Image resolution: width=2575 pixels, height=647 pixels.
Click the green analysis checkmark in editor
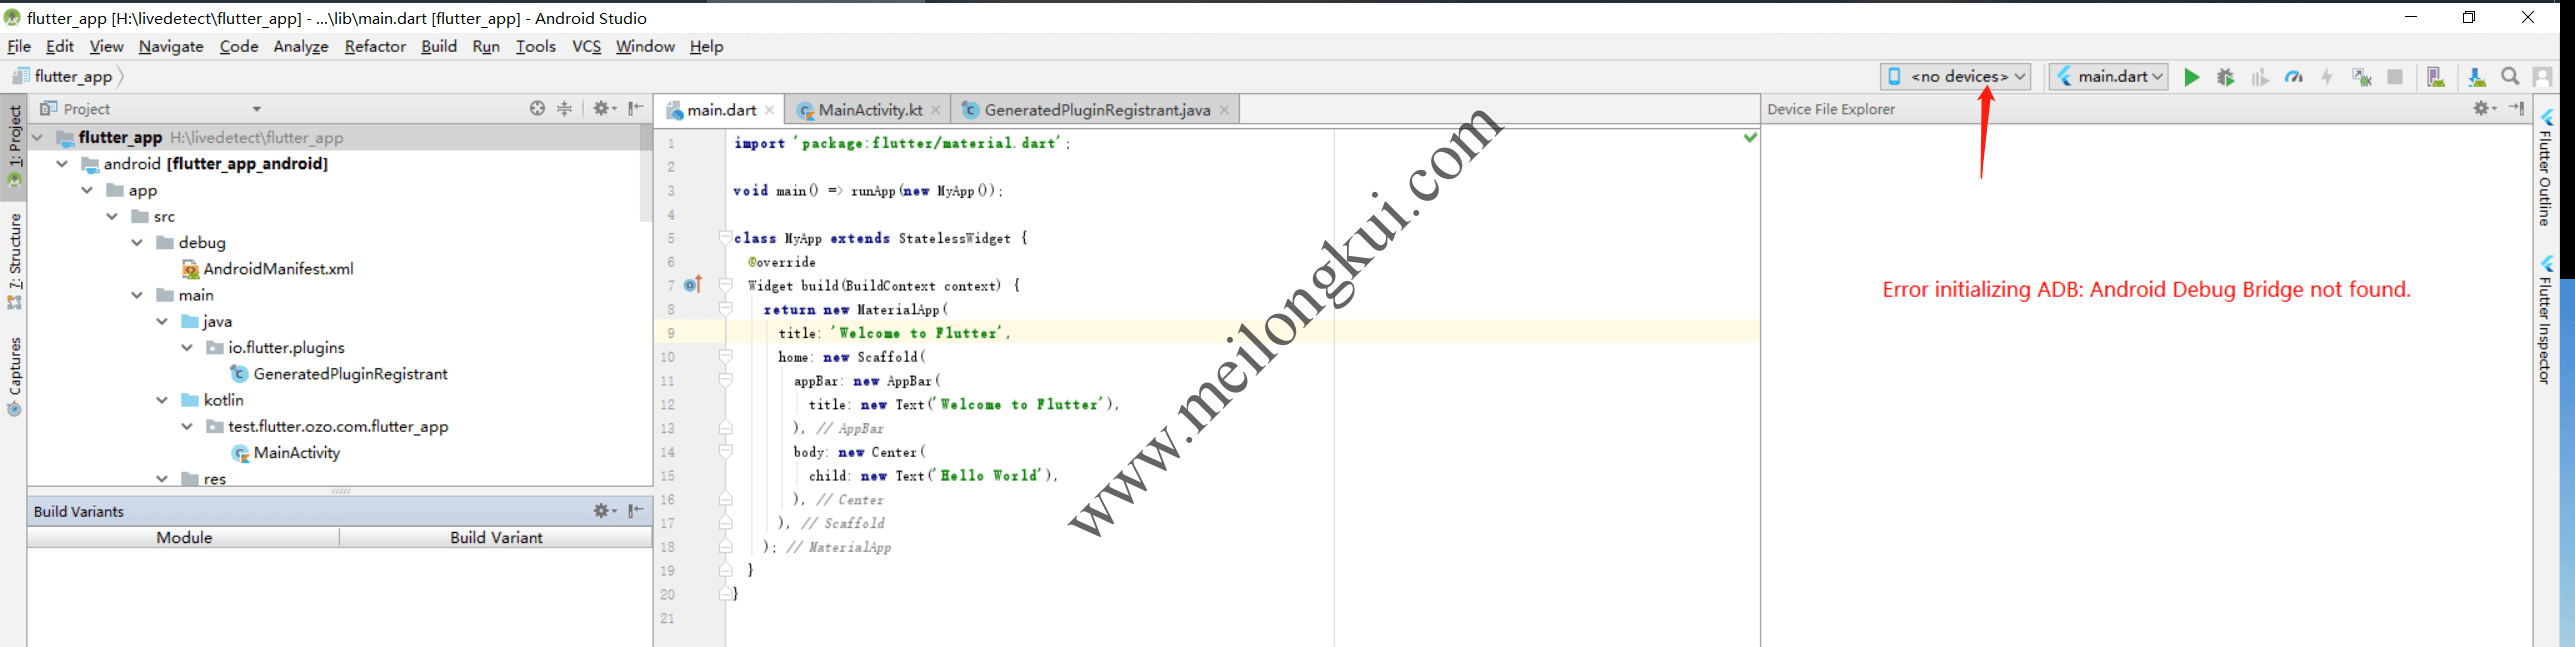[1750, 137]
